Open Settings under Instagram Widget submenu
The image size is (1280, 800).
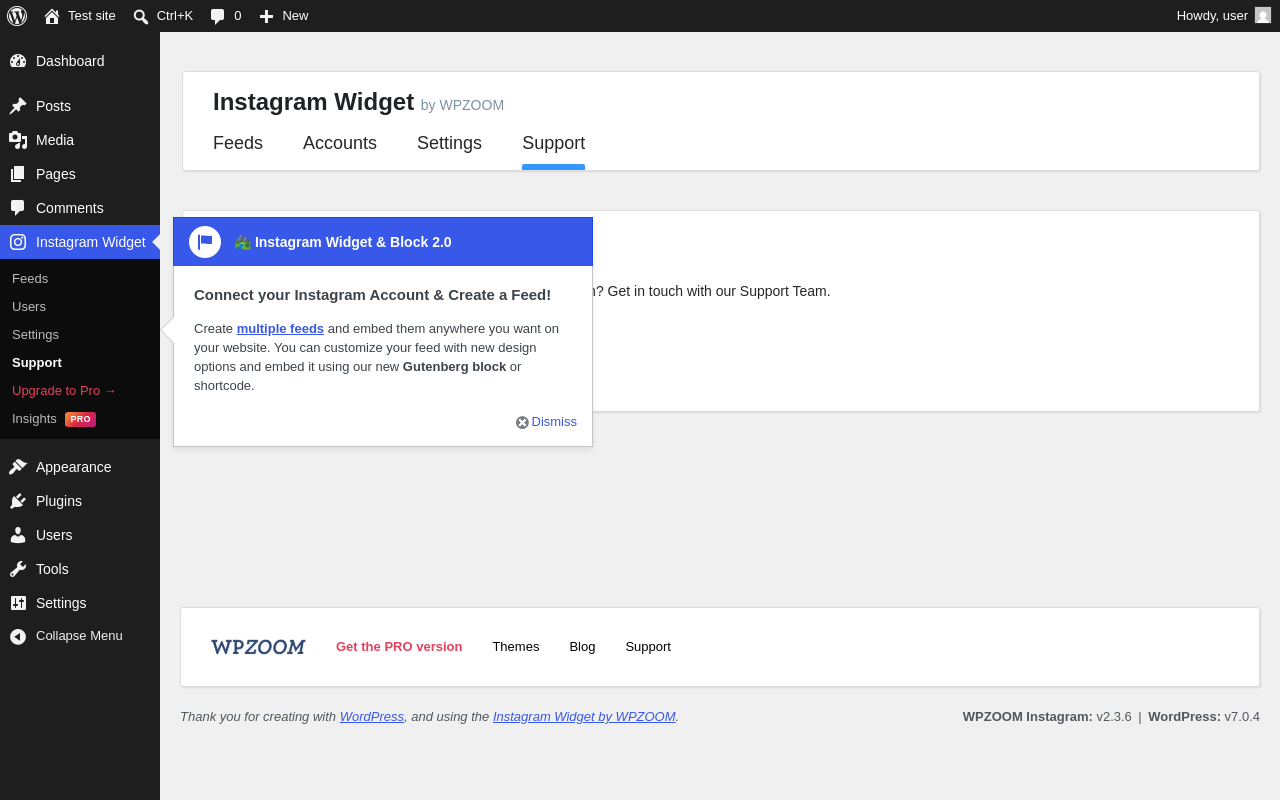point(35,334)
